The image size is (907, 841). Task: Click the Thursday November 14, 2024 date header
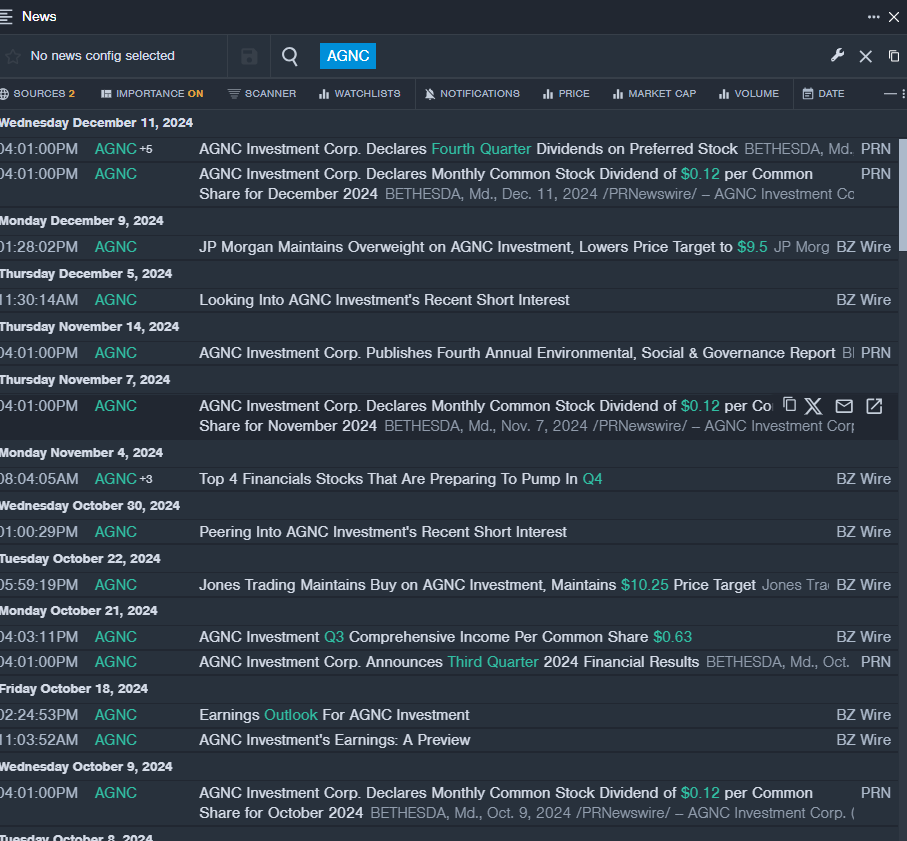[x=90, y=327]
